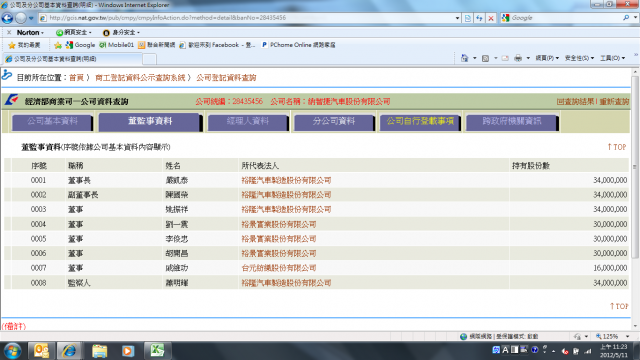Viewport: 640px width, 360px height.
Task: Open Excel from the taskbar
Action: pyautogui.click(x=157, y=351)
